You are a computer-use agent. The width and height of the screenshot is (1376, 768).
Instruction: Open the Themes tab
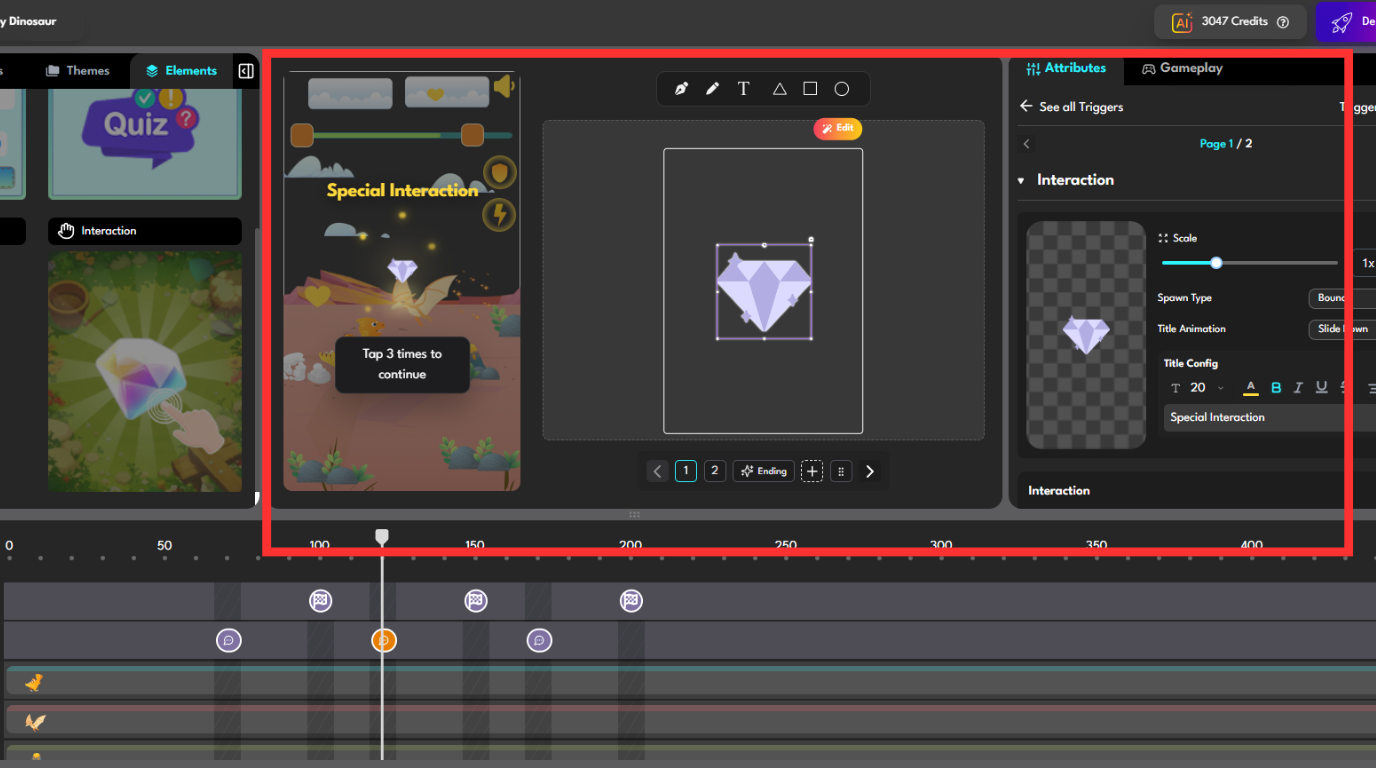(78, 71)
